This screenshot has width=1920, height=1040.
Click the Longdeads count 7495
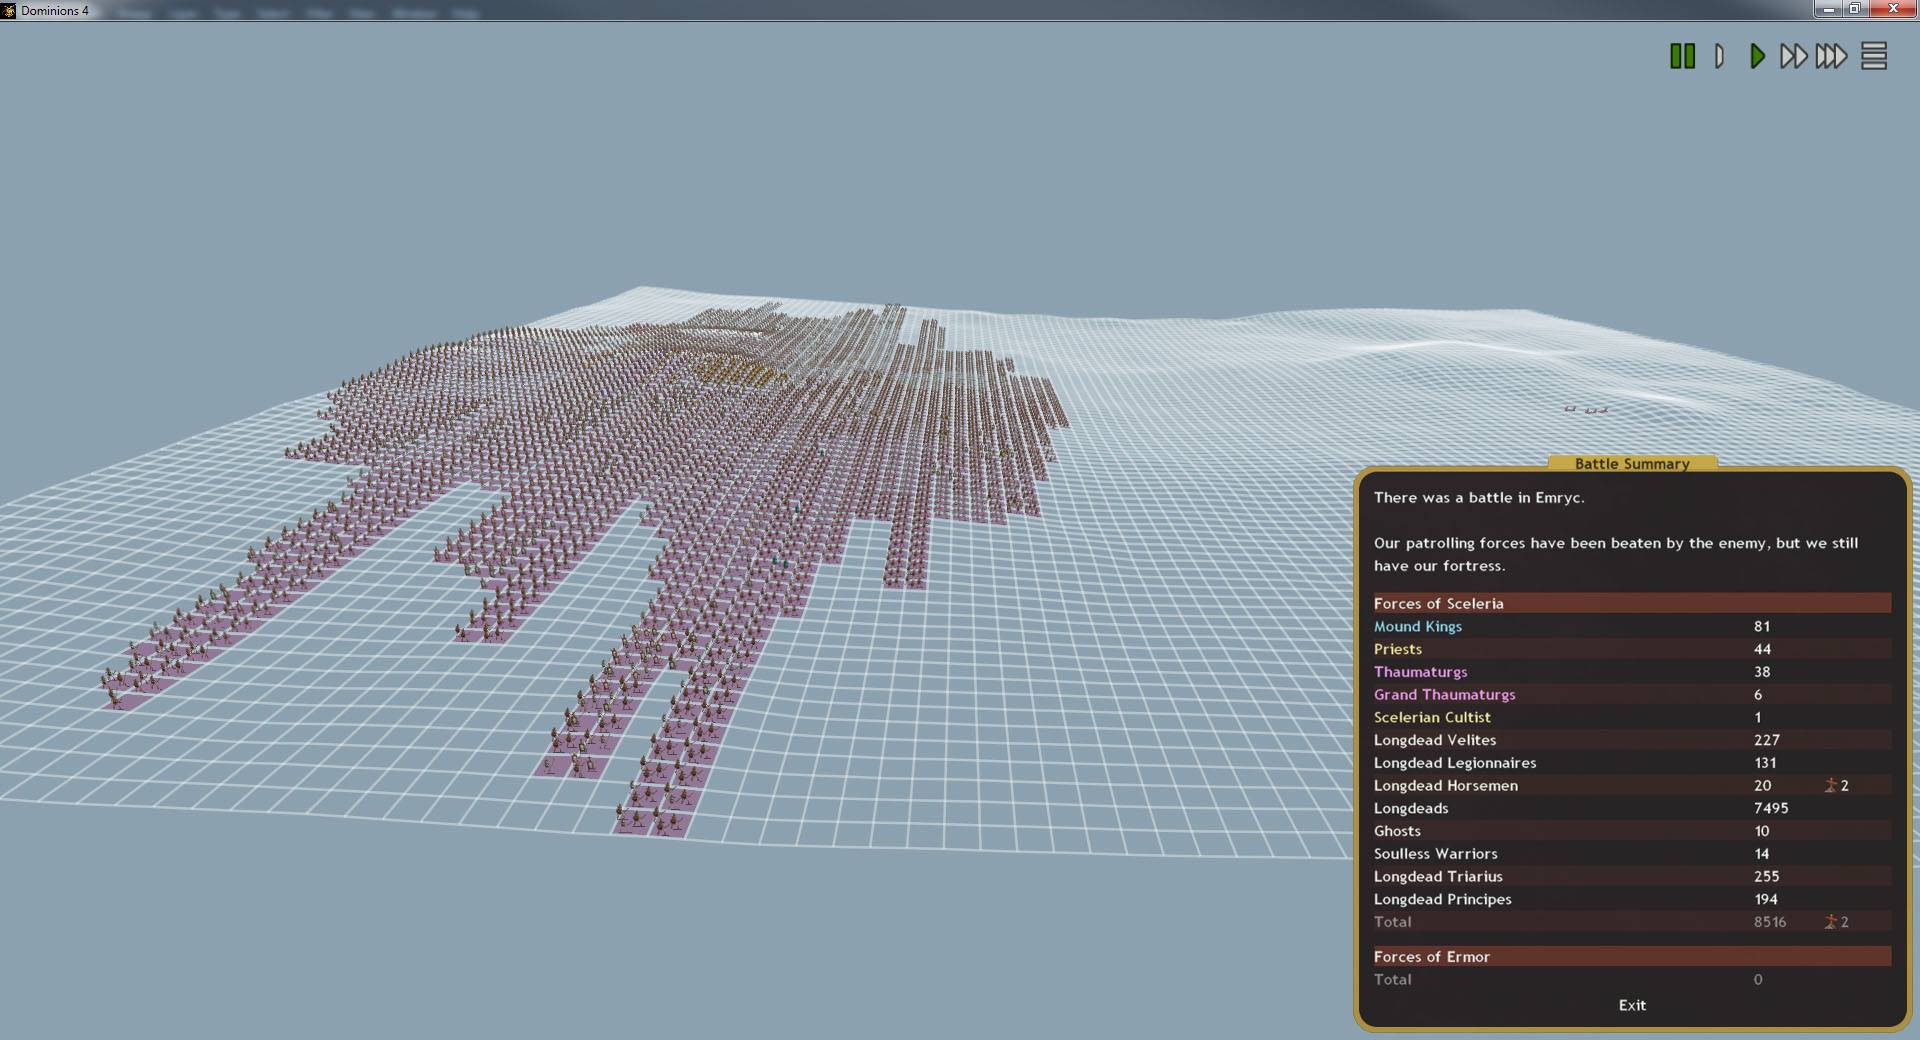click(1770, 808)
